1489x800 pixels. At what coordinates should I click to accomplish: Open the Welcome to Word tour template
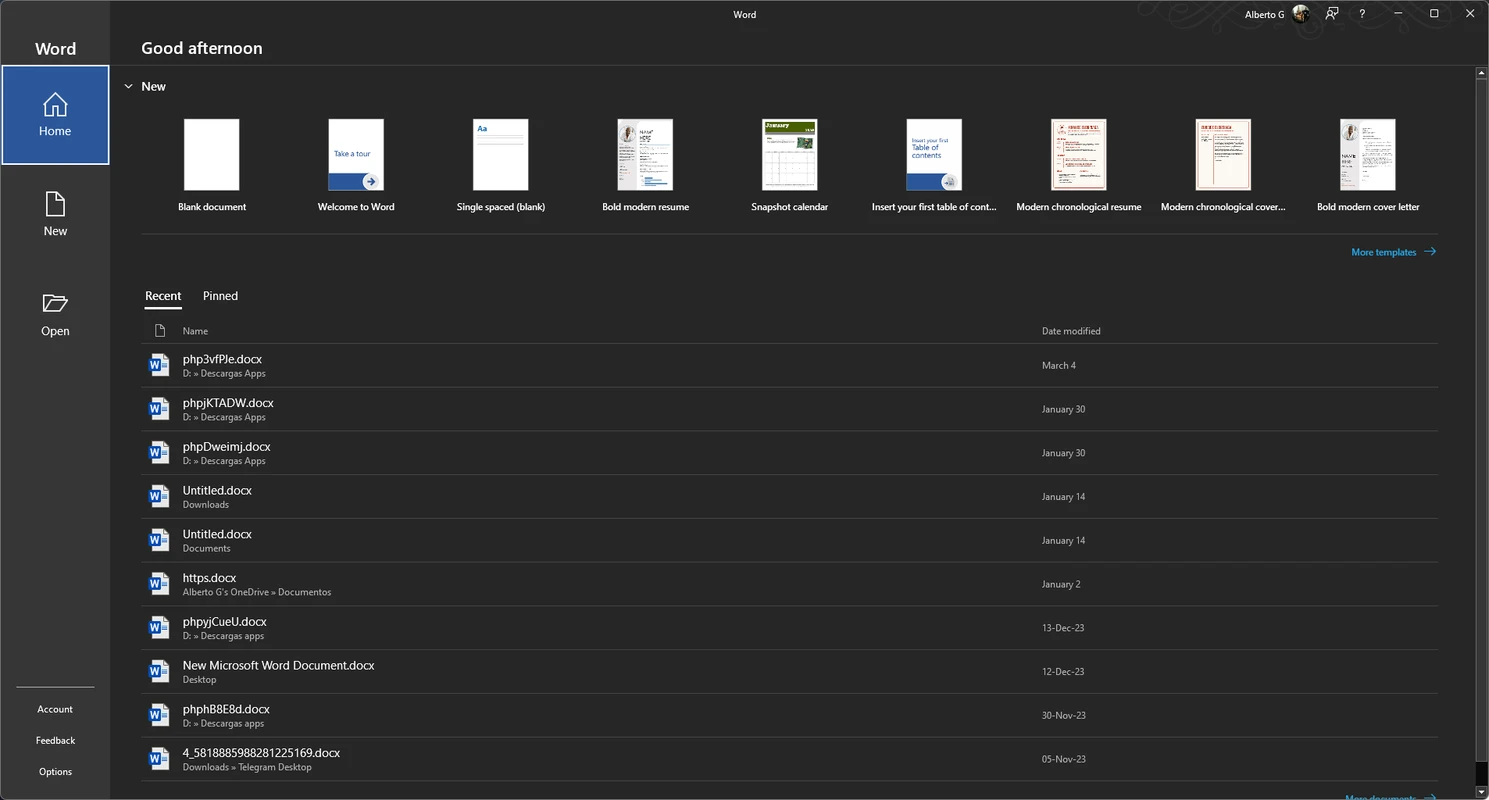[356, 165]
